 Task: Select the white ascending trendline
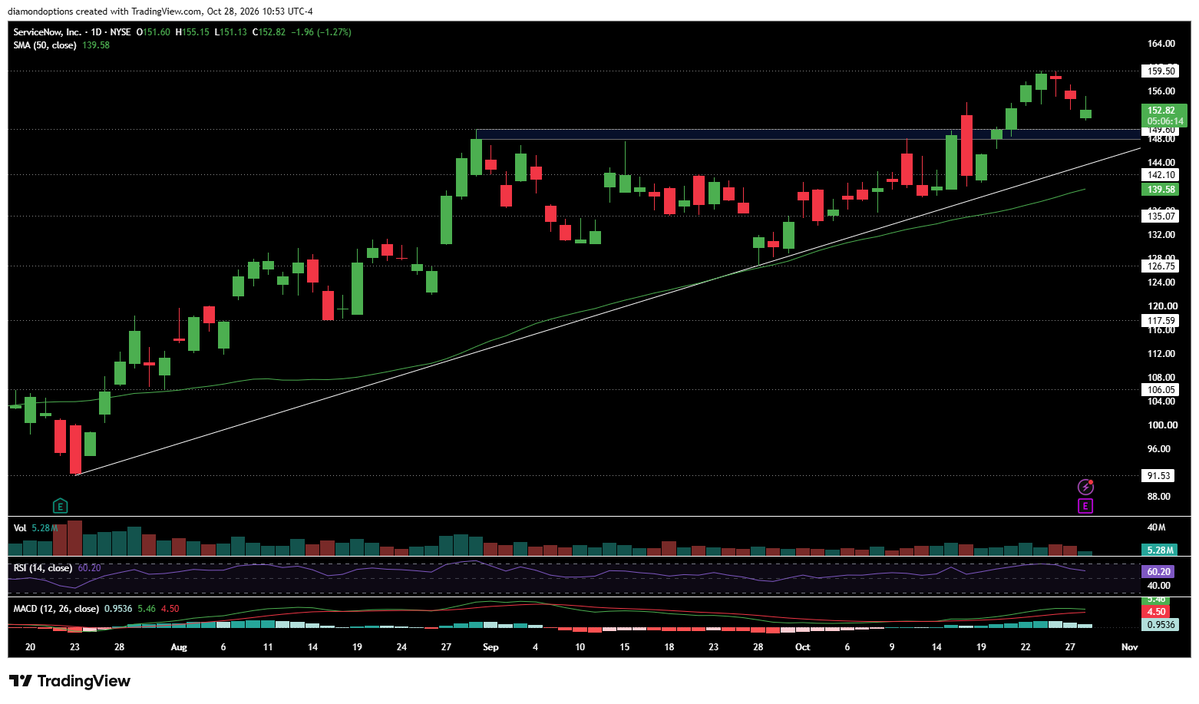608,313
